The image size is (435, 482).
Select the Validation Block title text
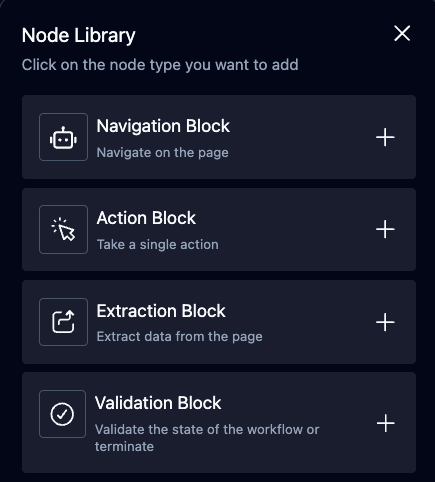tap(158, 403)
